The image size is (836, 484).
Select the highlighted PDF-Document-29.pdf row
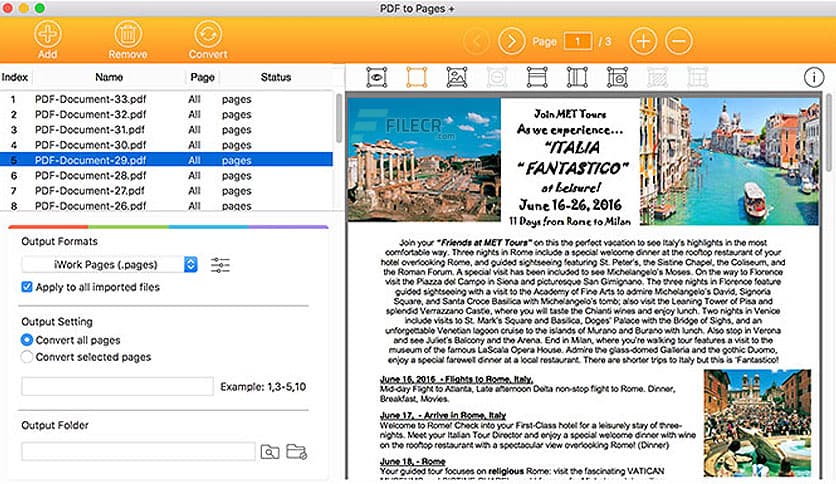pos(166,160)
